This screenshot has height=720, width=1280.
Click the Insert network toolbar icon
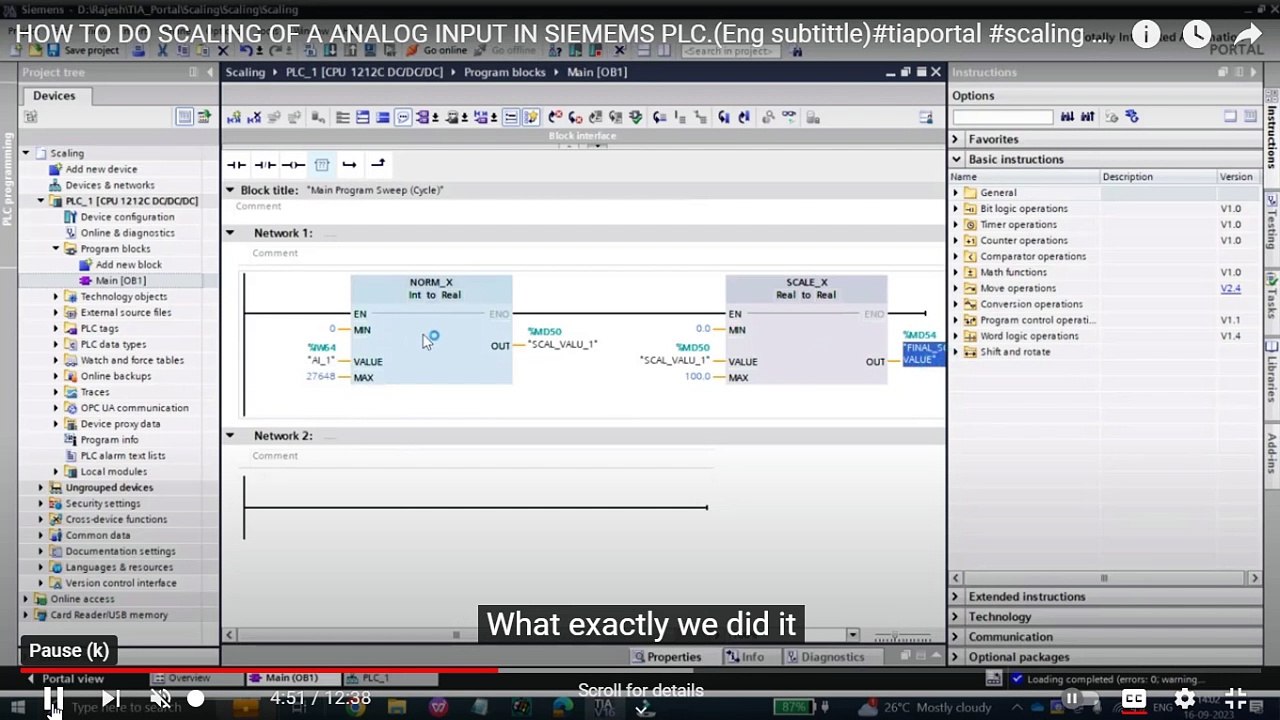coord(234,117)
